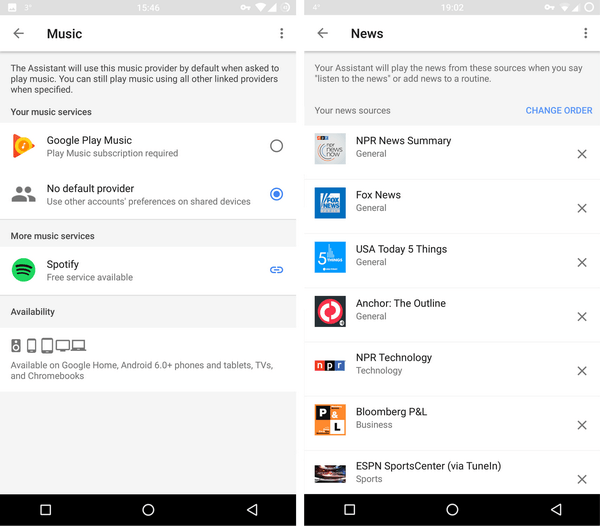The image size is (600, 526).
Task: Click CHANGE ORDER link
Action: tap(559, 111)
